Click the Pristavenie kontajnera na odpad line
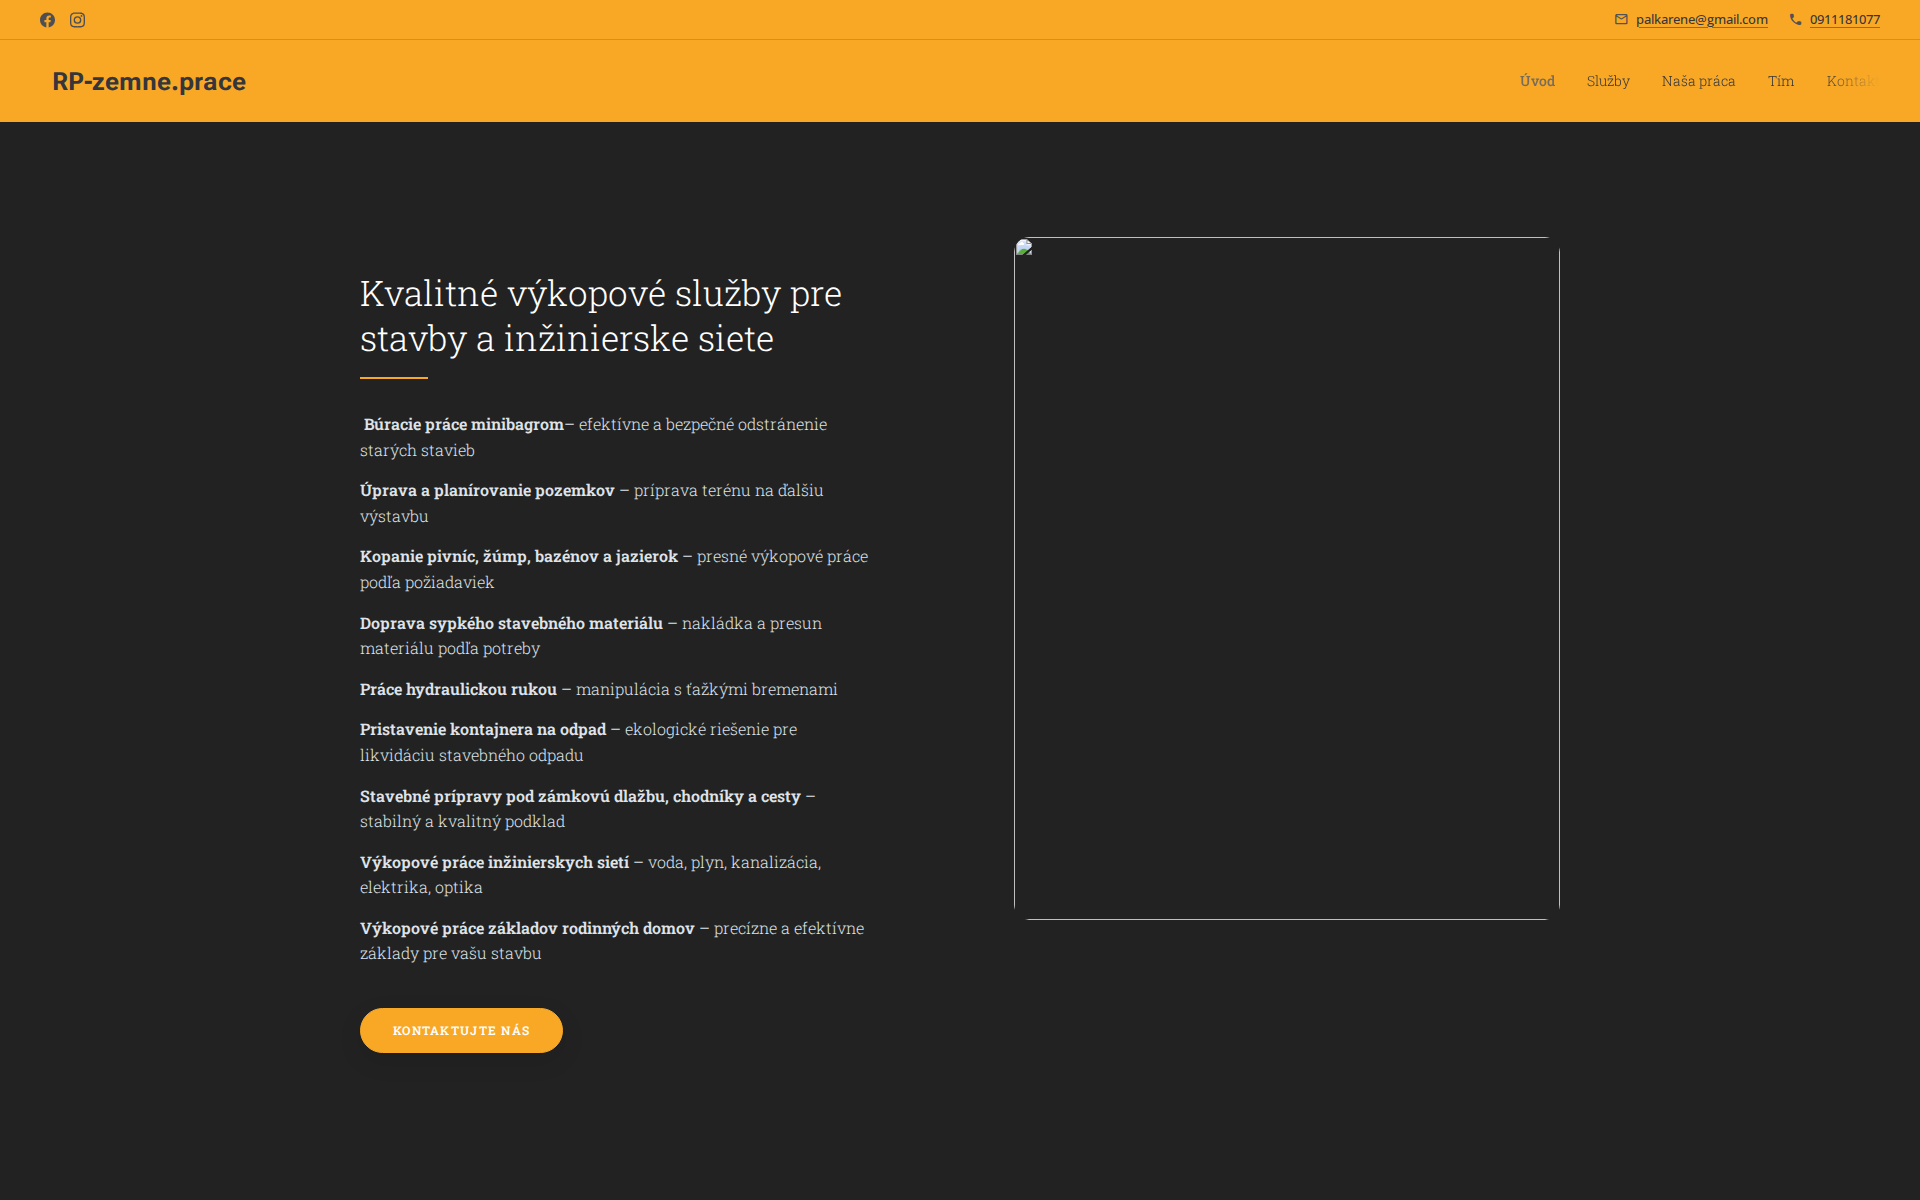Viewport: 1920px width, 1200px height. [483, 729]
